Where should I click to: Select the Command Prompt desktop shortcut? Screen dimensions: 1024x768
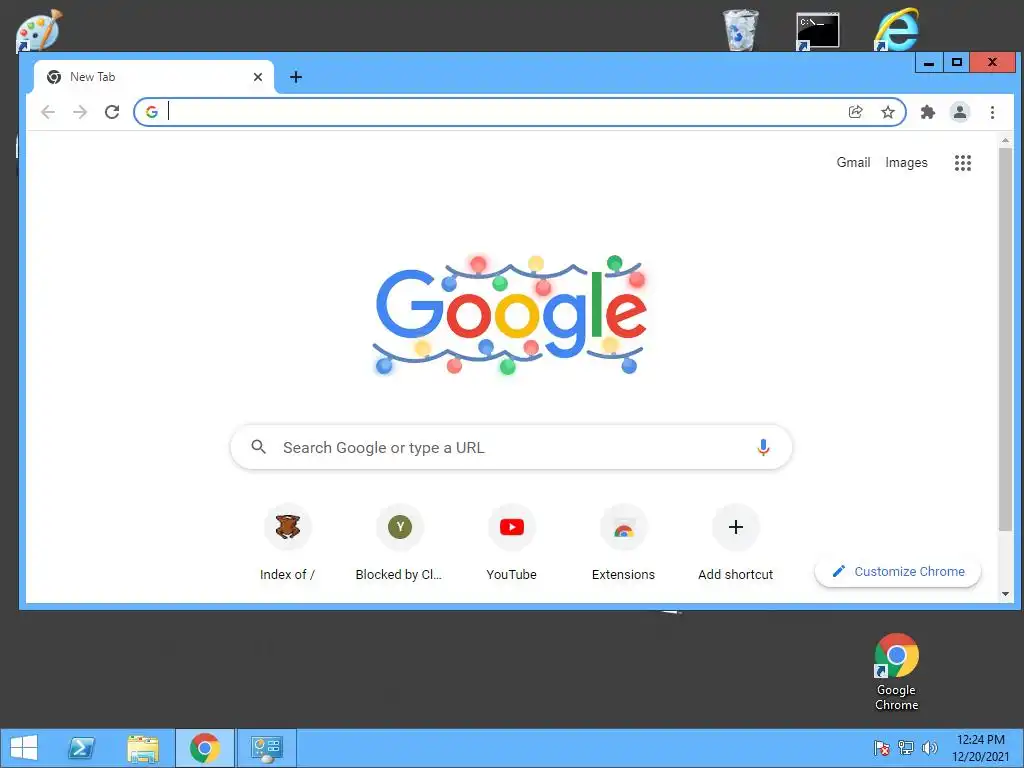click(x=818, y=30)
